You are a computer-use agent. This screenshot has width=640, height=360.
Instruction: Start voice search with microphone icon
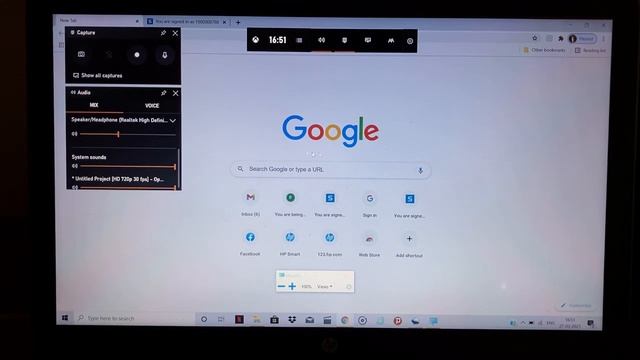[420, 171]
